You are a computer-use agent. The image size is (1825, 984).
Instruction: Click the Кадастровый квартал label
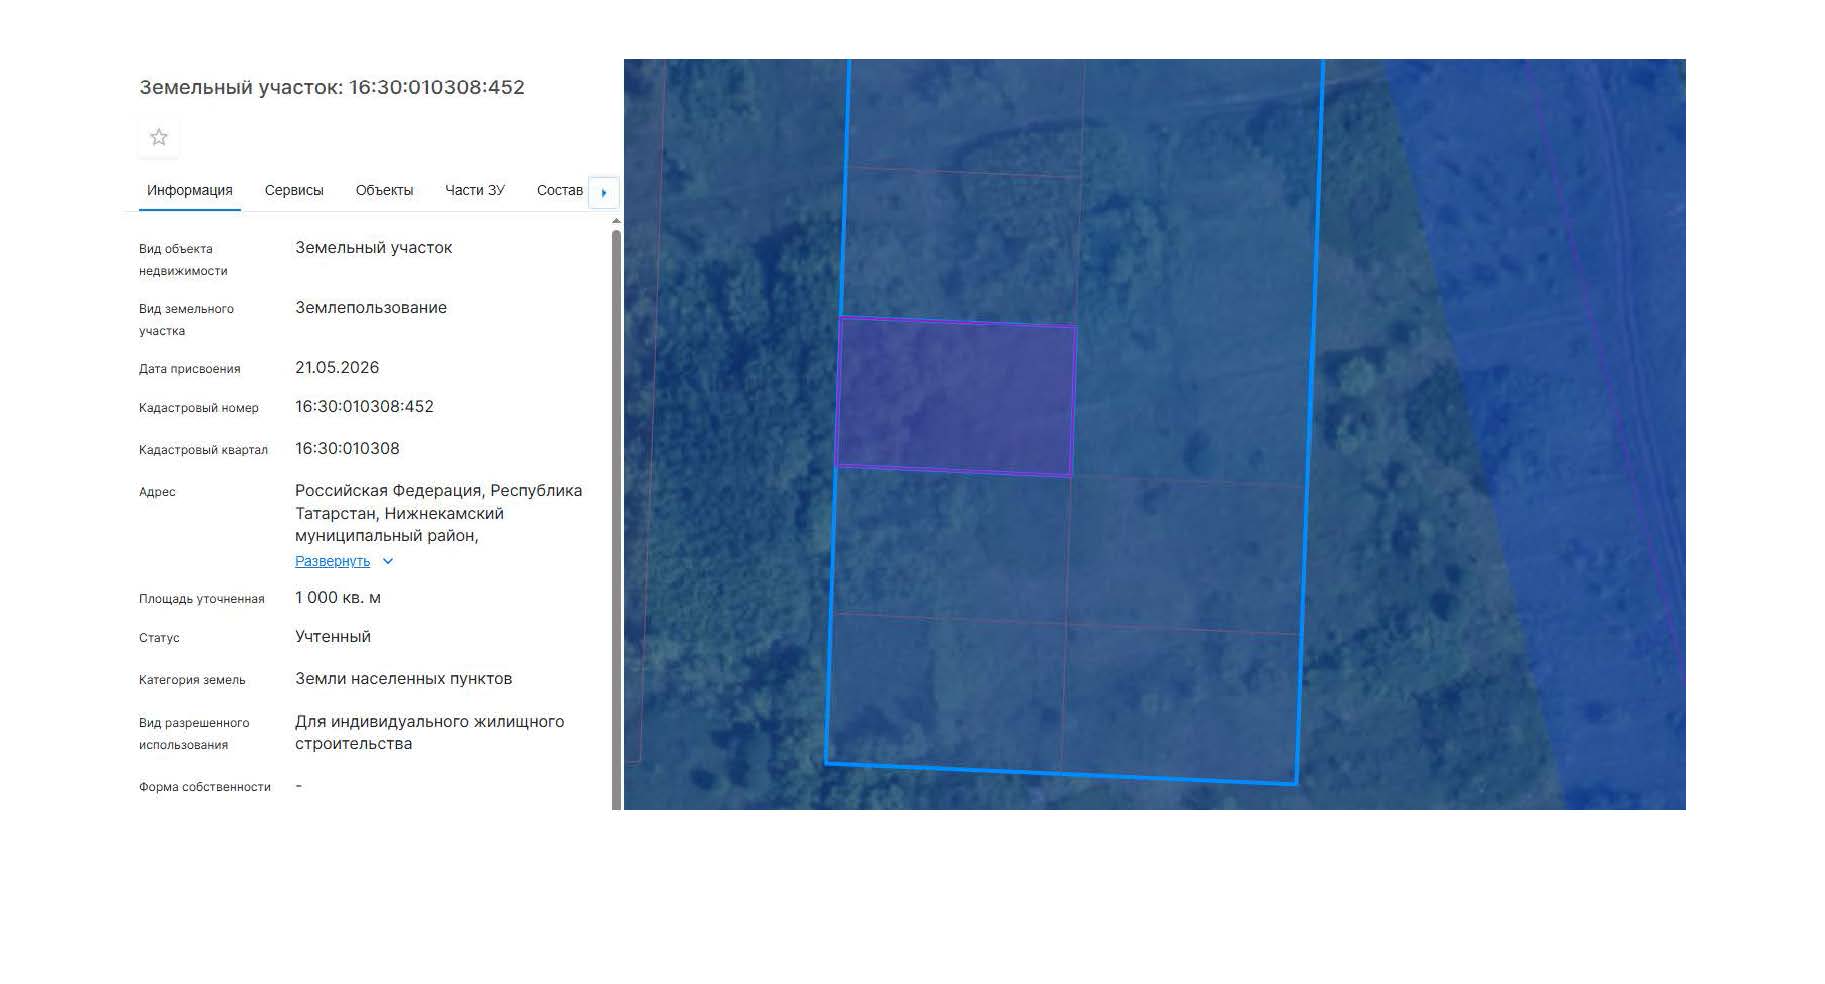[x=203, y=450]
